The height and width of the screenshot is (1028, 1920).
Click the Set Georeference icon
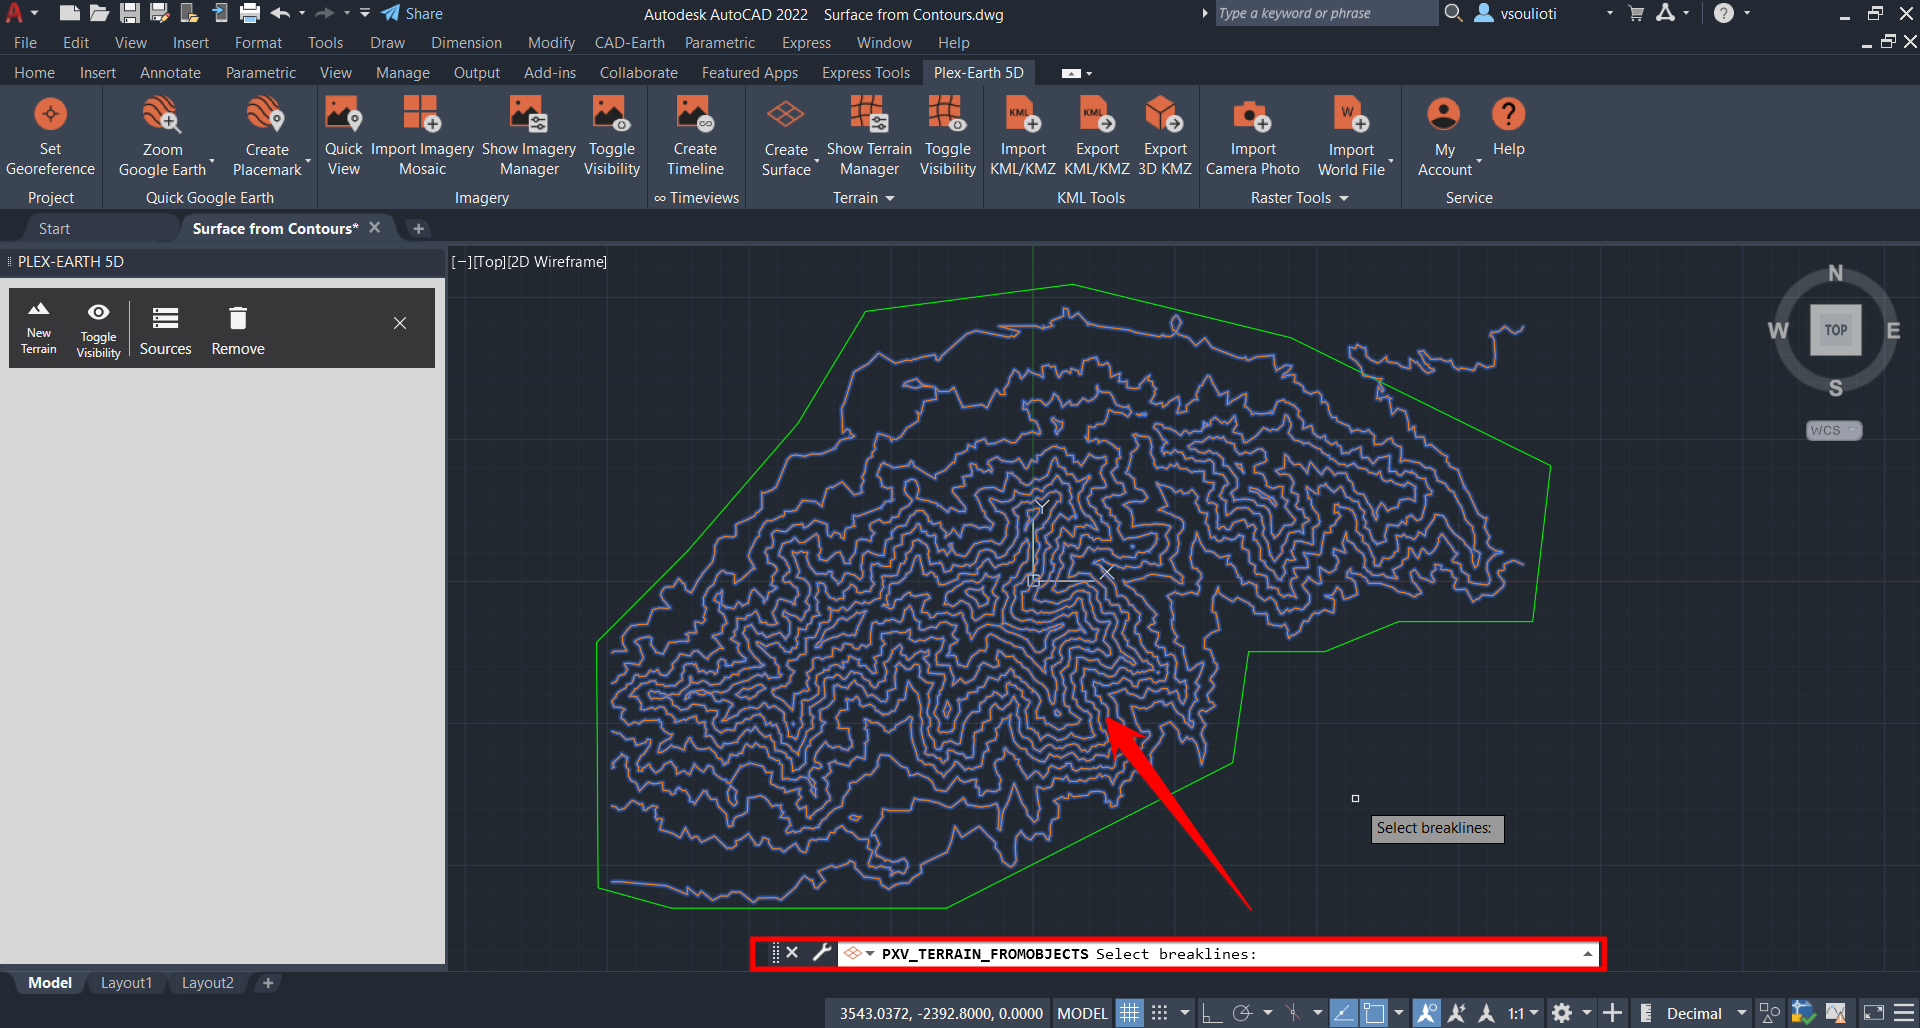pyautogui.click(x=50, y=115)
